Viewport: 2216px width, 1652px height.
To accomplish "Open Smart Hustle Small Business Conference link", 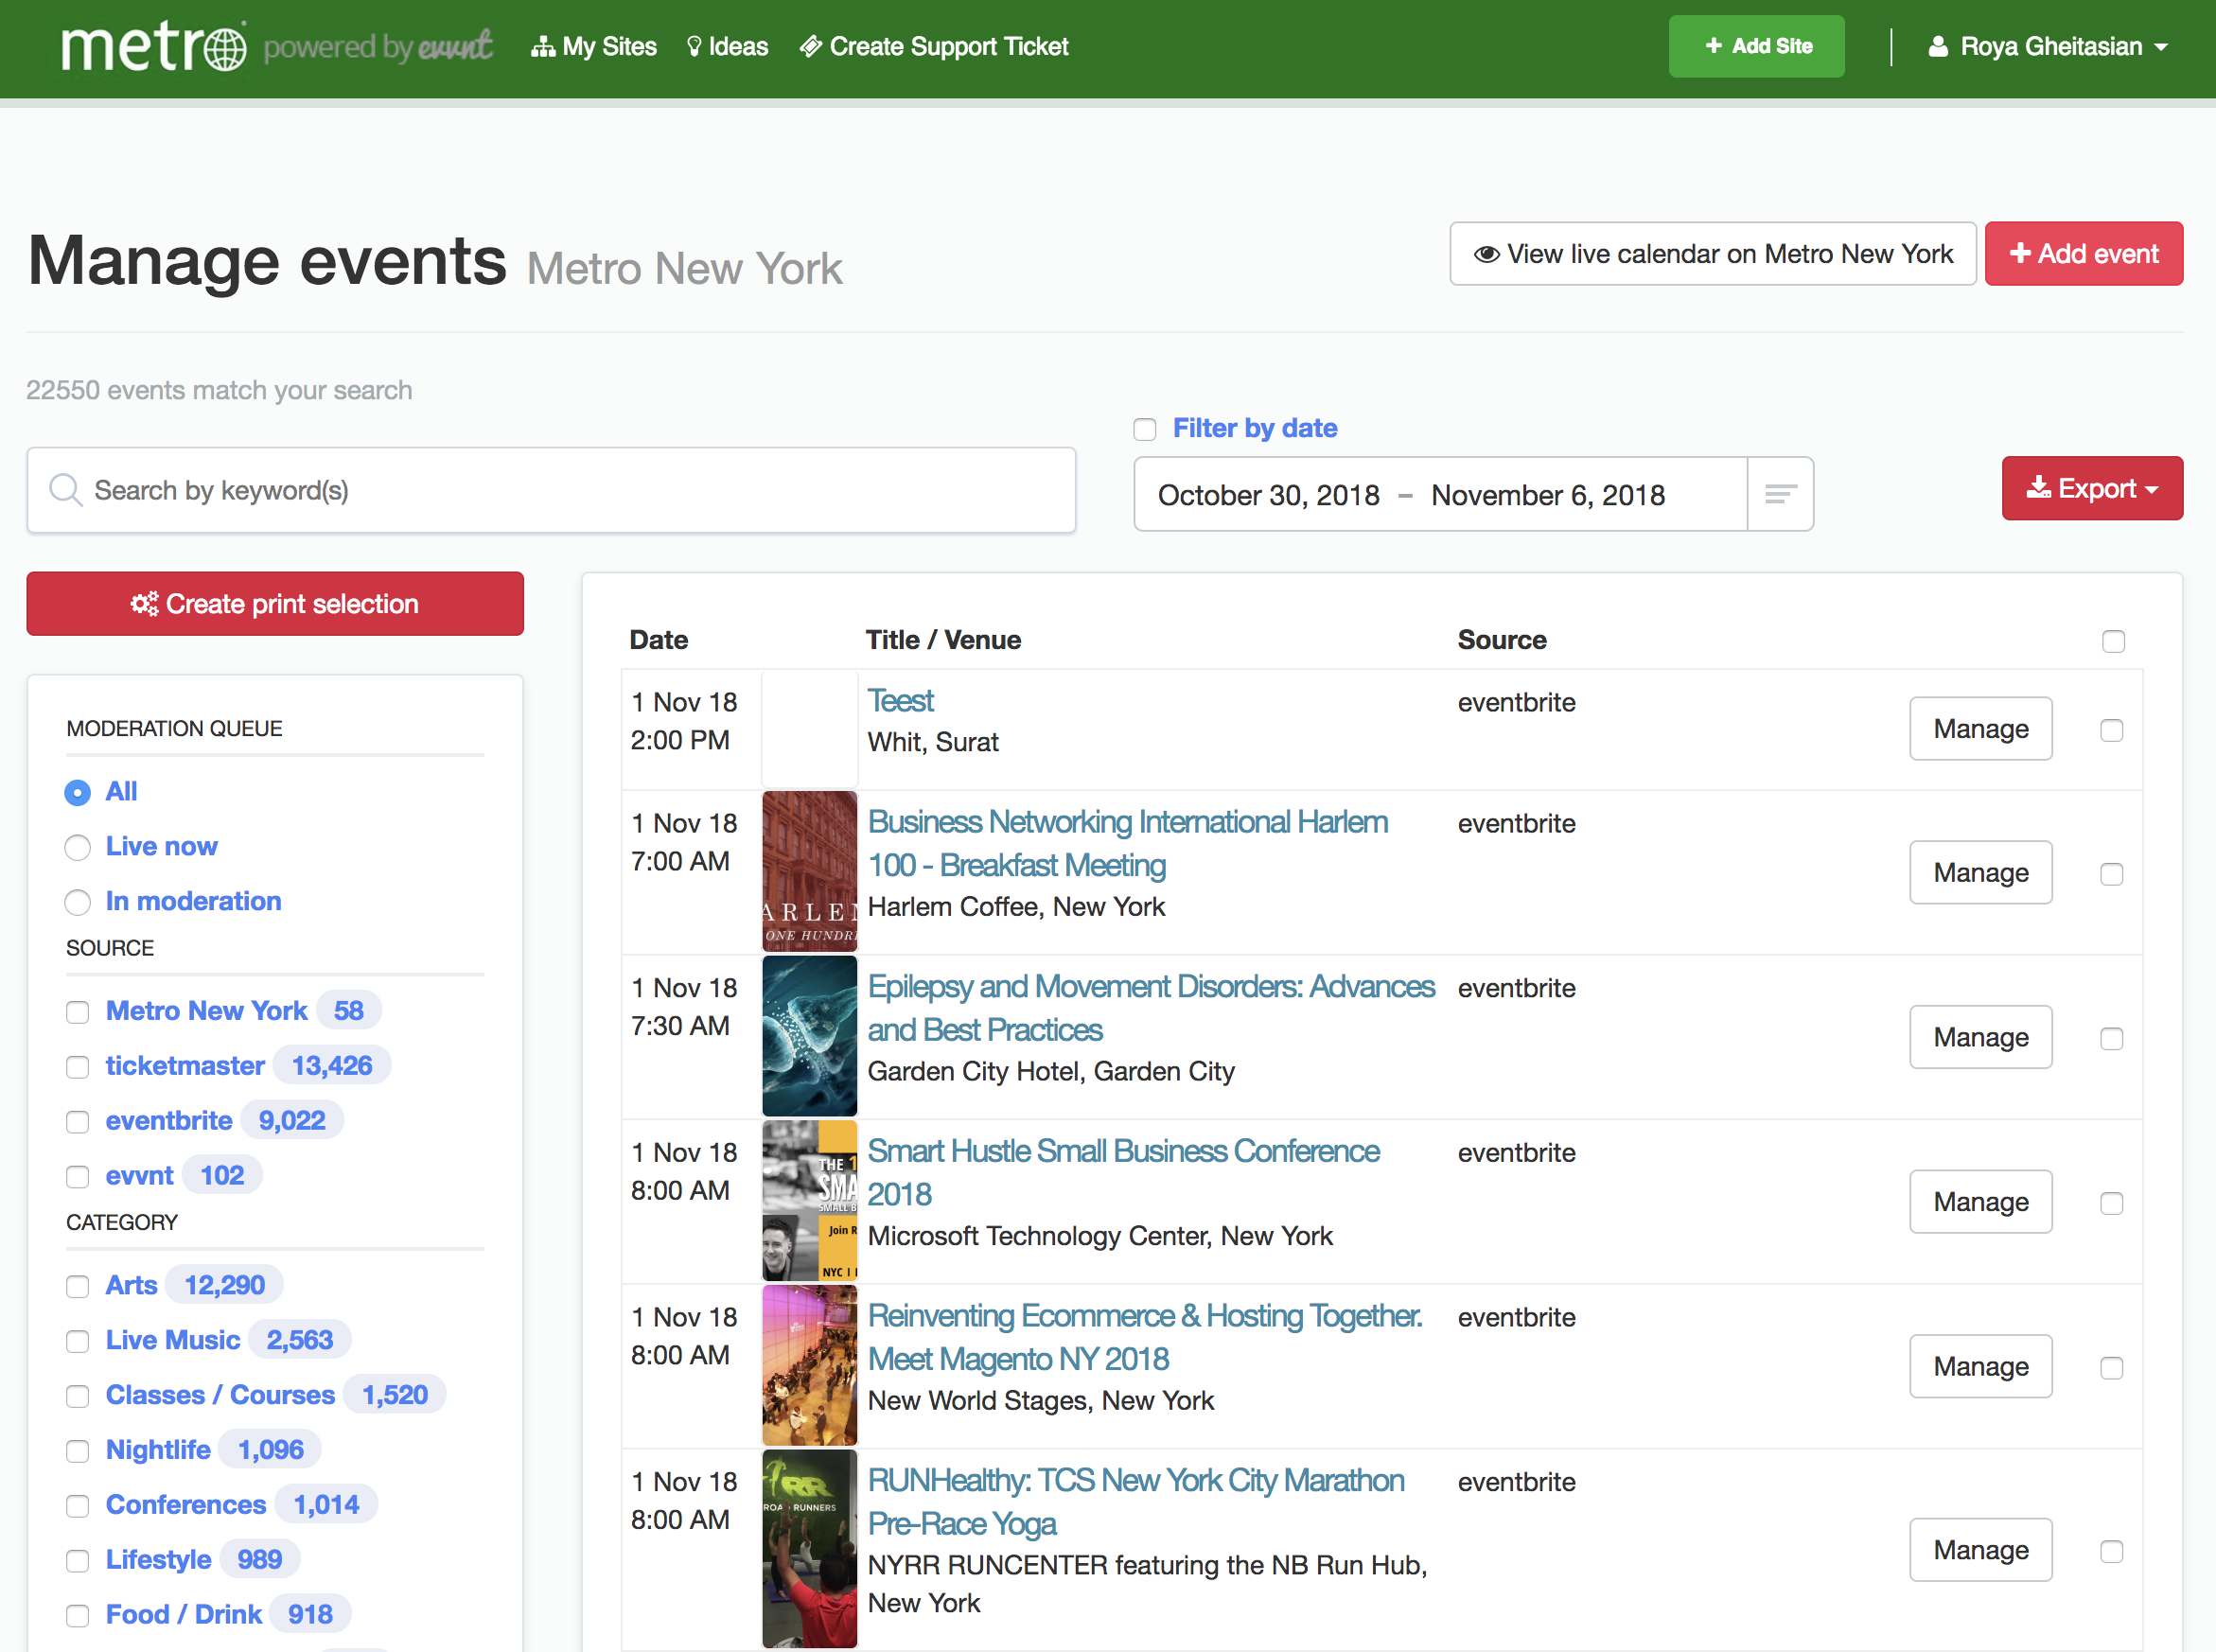I will 1123,1172.
